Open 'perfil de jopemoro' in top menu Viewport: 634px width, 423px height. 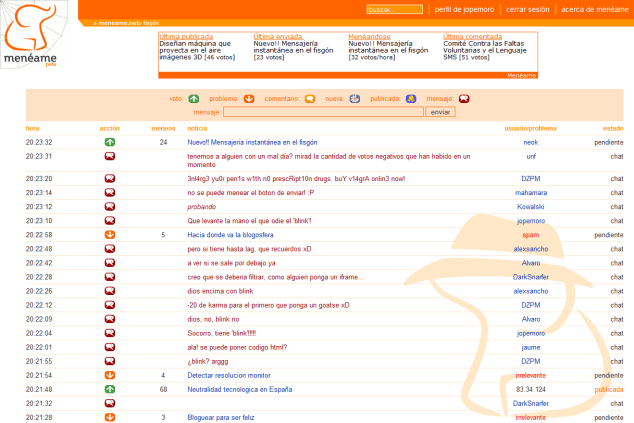point(462,9)
